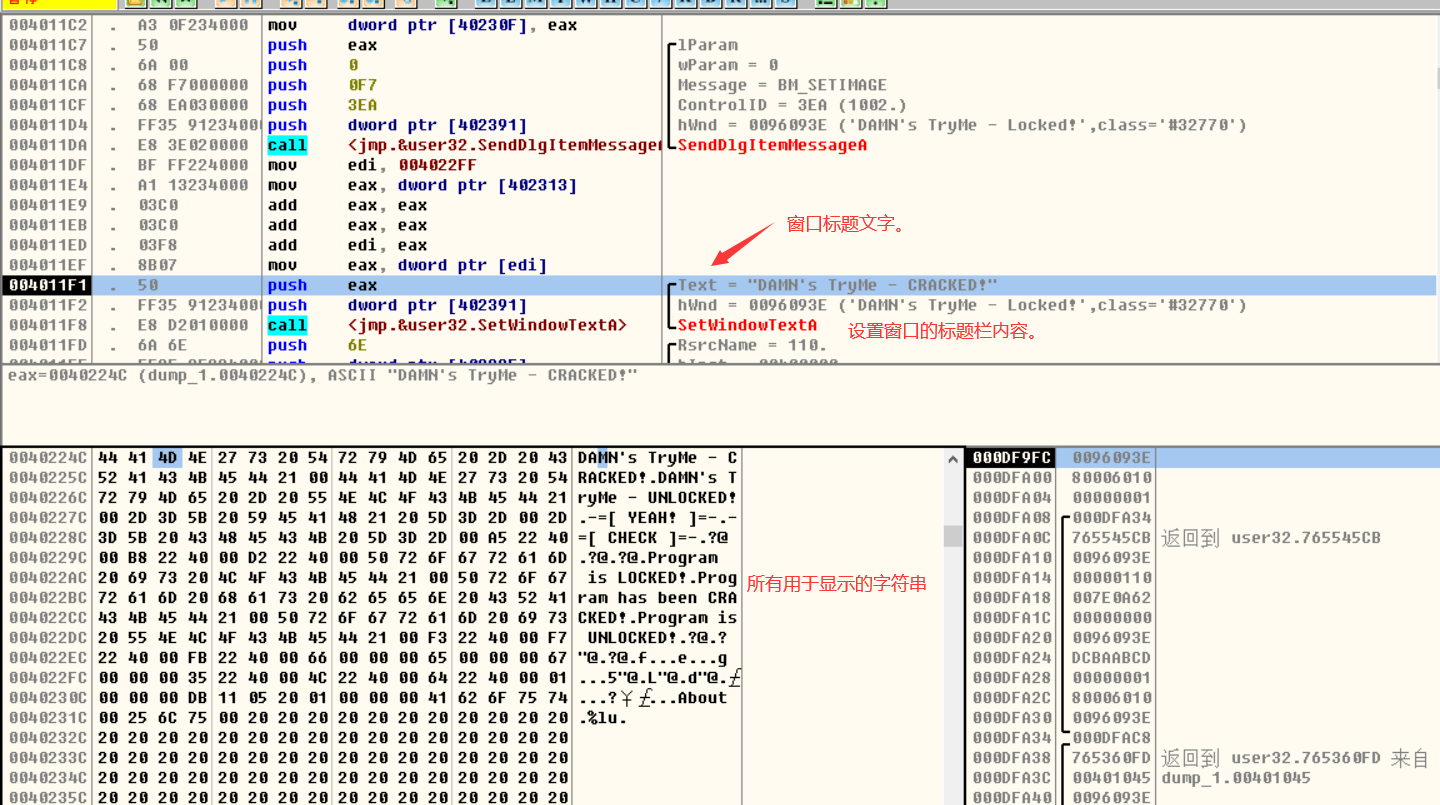
Task: Click the dump pane scroll-up arrow
Action: (953, 459)
